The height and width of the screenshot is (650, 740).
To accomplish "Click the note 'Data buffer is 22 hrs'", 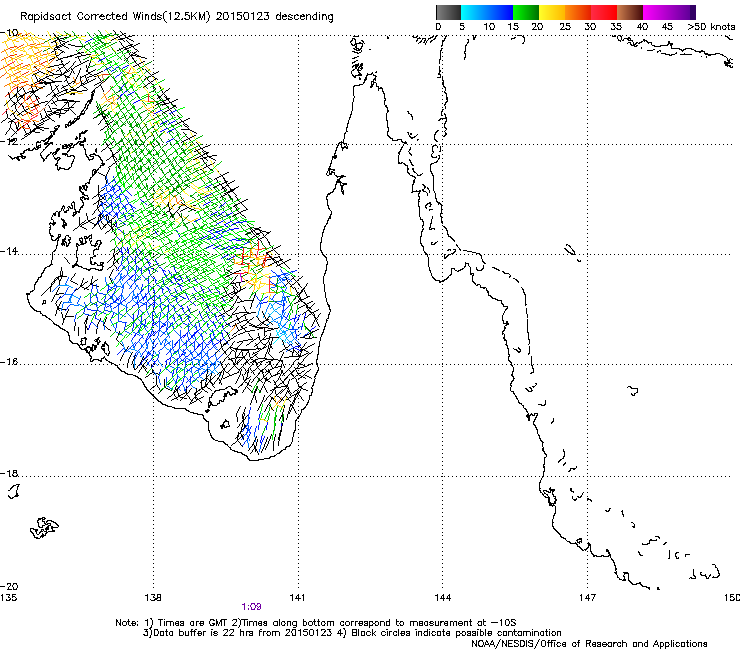I will (202, 633).
